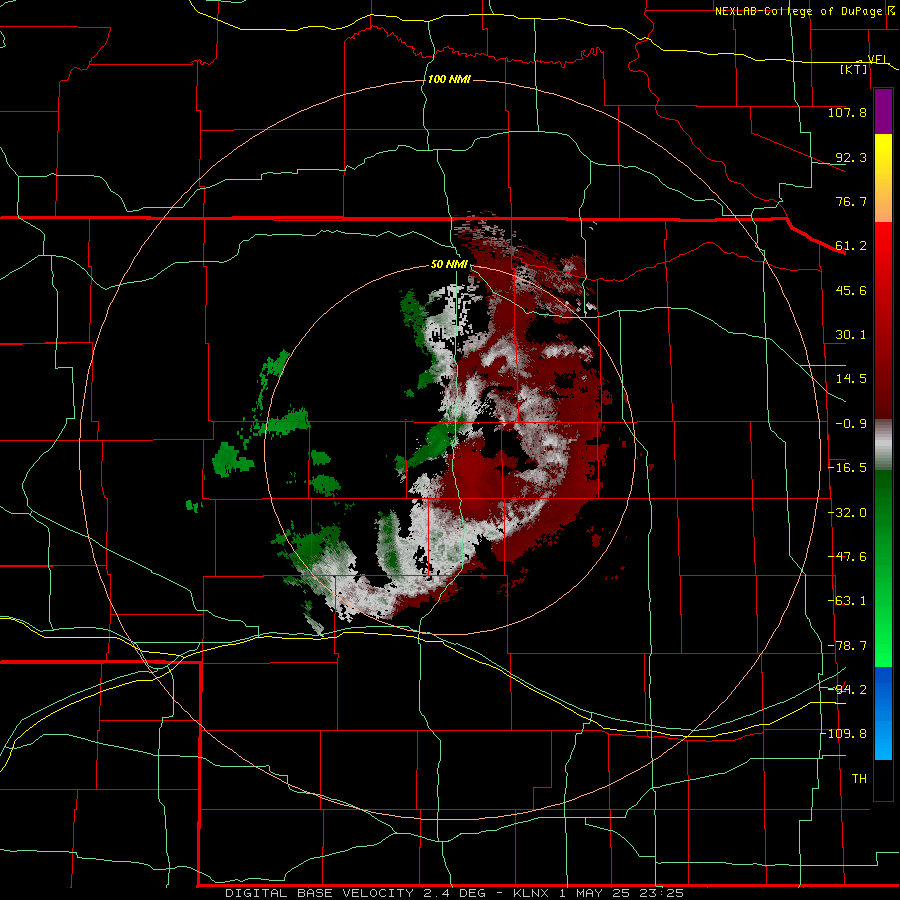Click the 76.7 value on the velocity scale
The height and width of the screenshot is (900, 900).
pos(851,201)
